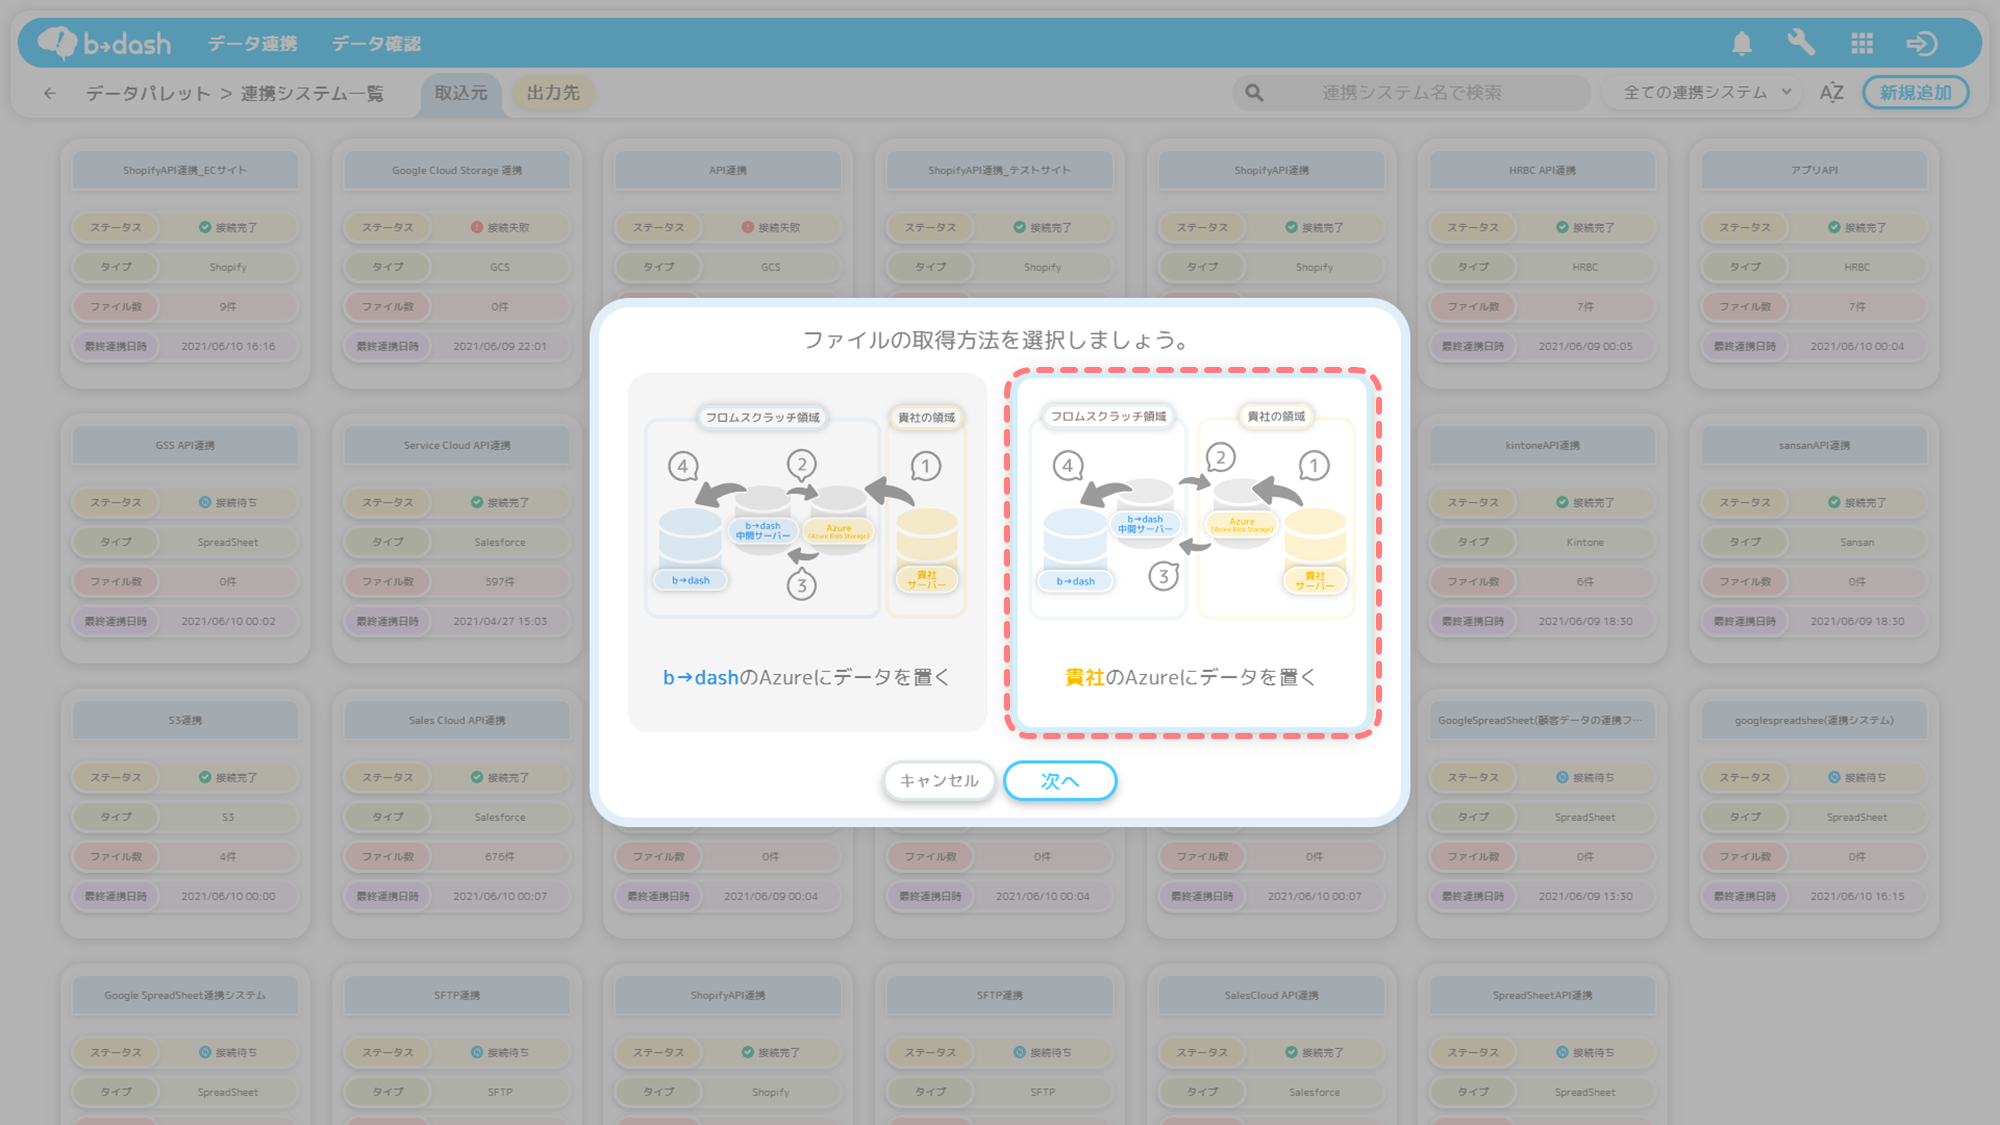Open the GSS API連携 card

[x=185, y=538]
